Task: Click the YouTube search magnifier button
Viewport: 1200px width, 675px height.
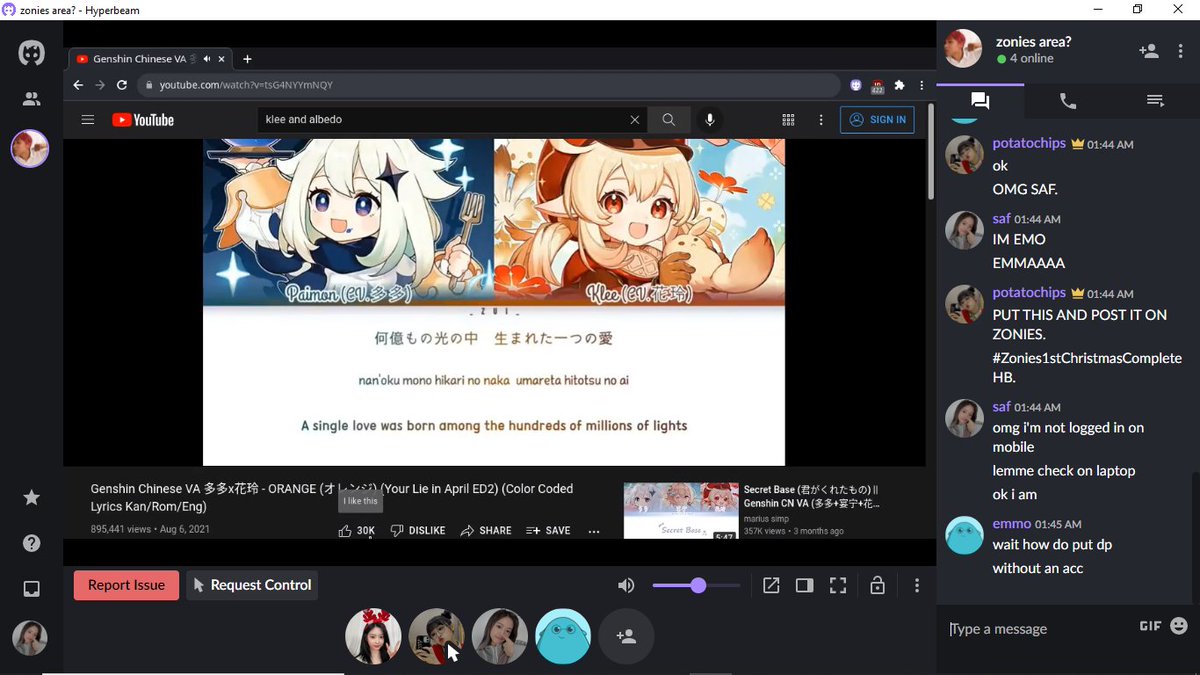Action: (x=668, y=120)
